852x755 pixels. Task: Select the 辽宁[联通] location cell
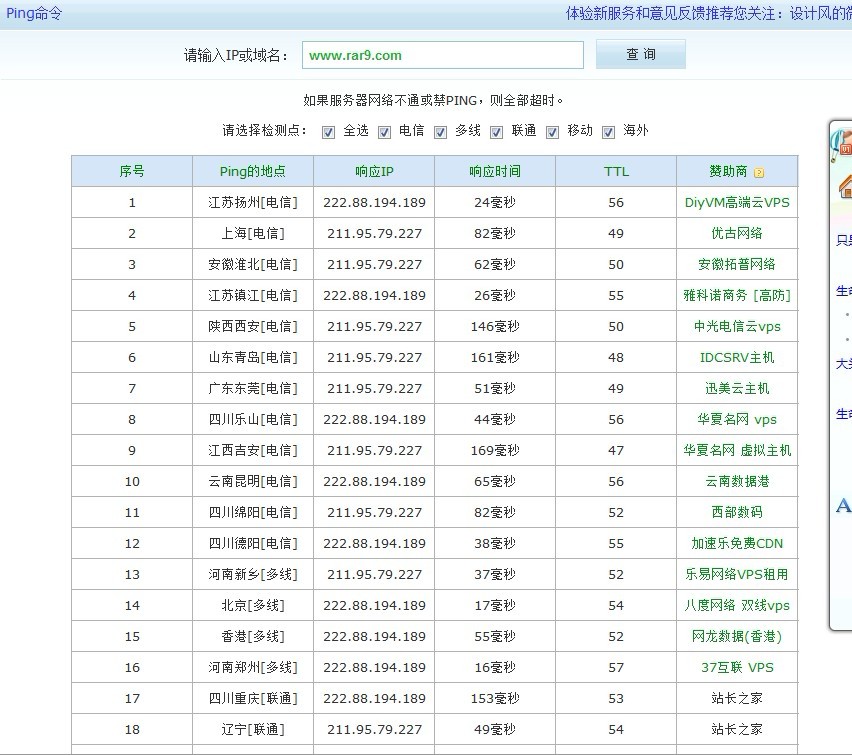coord(253,729)
